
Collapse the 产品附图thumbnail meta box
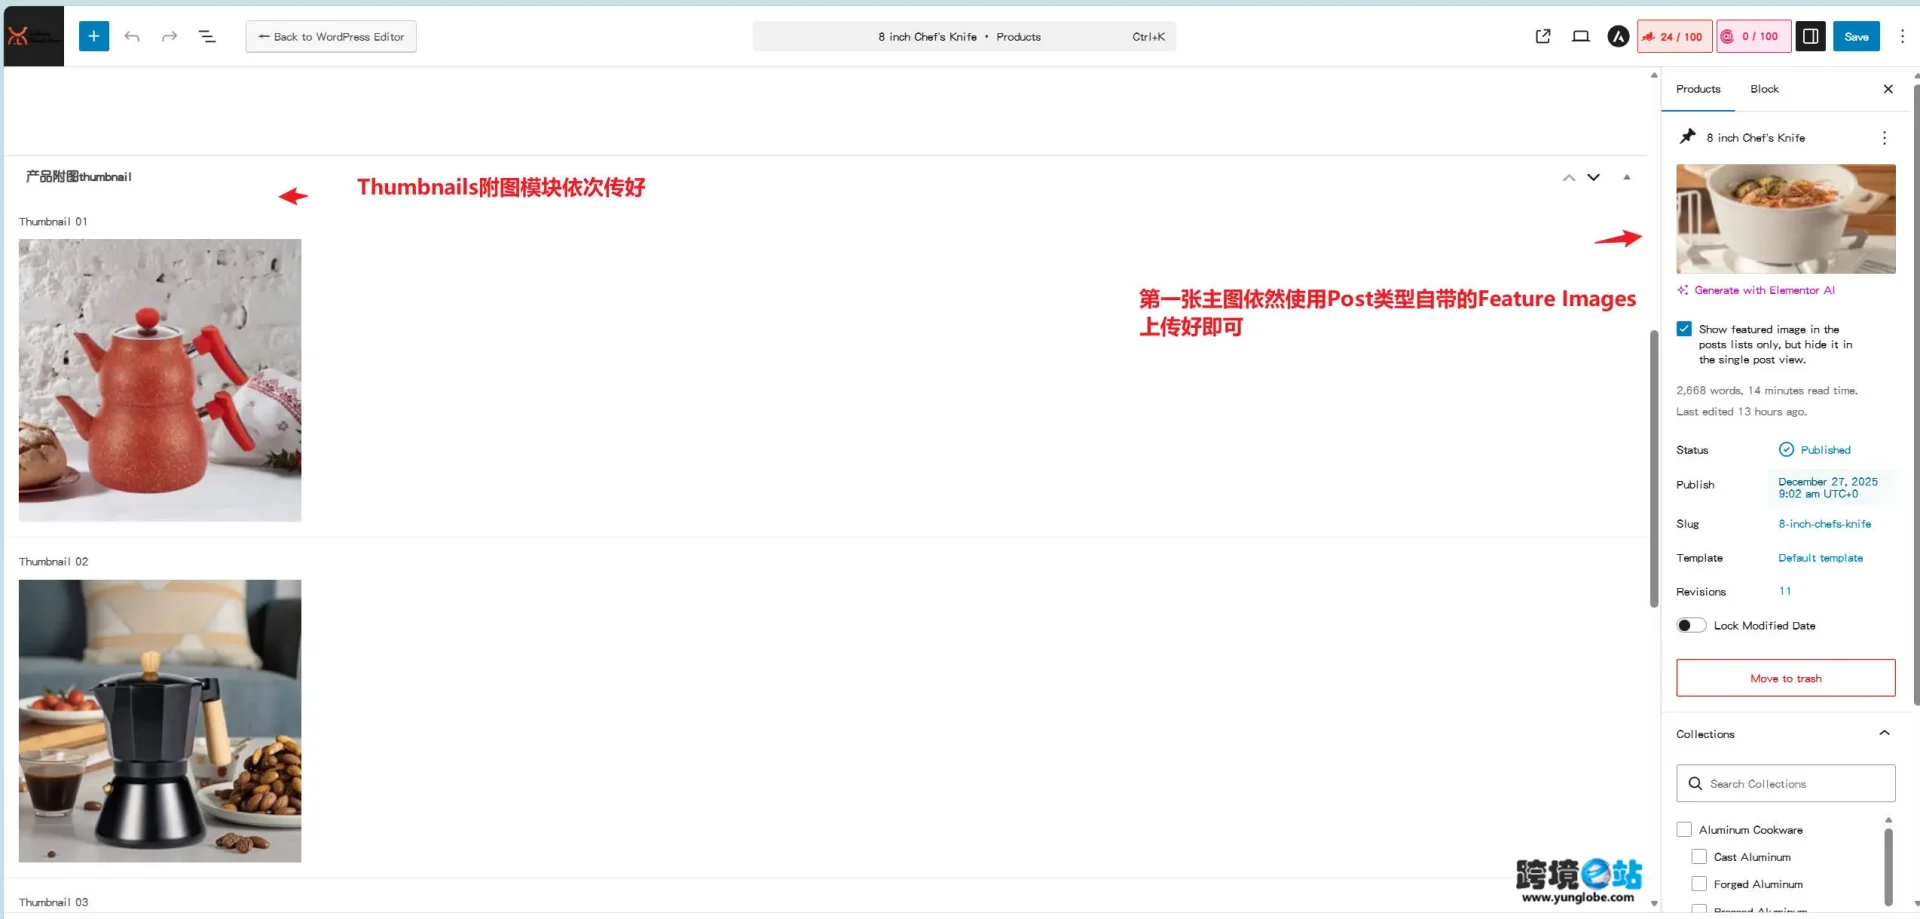(1627, 177)
